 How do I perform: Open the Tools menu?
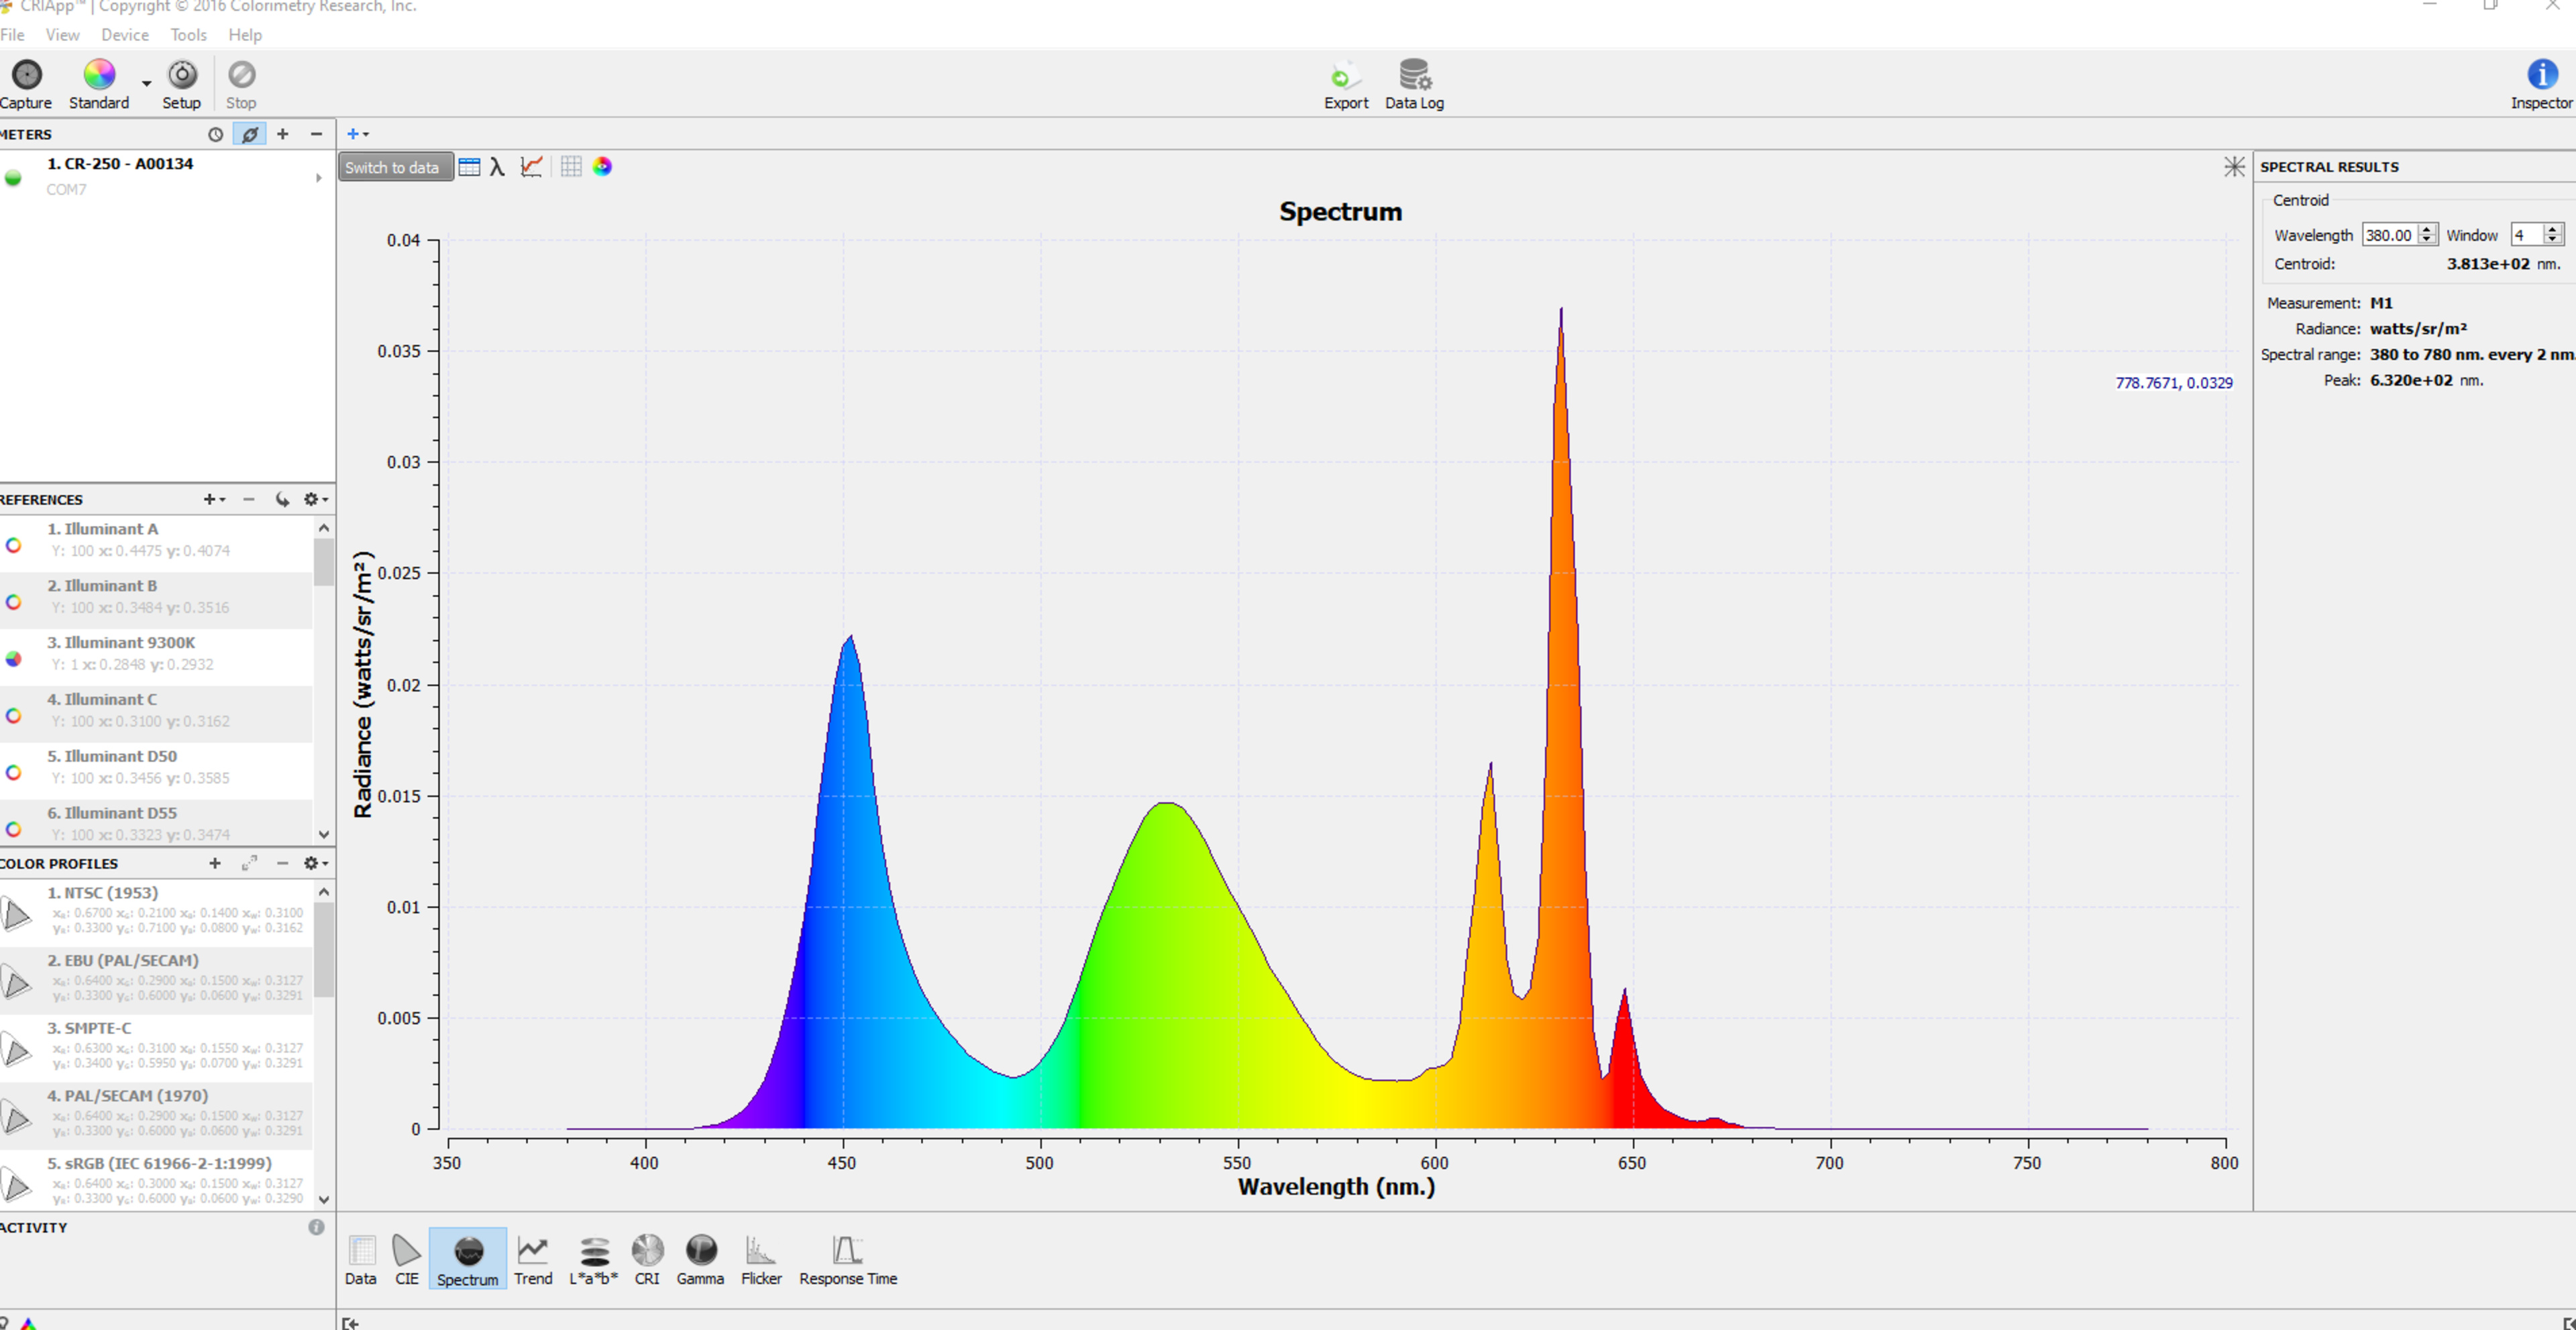coord(188,35)
